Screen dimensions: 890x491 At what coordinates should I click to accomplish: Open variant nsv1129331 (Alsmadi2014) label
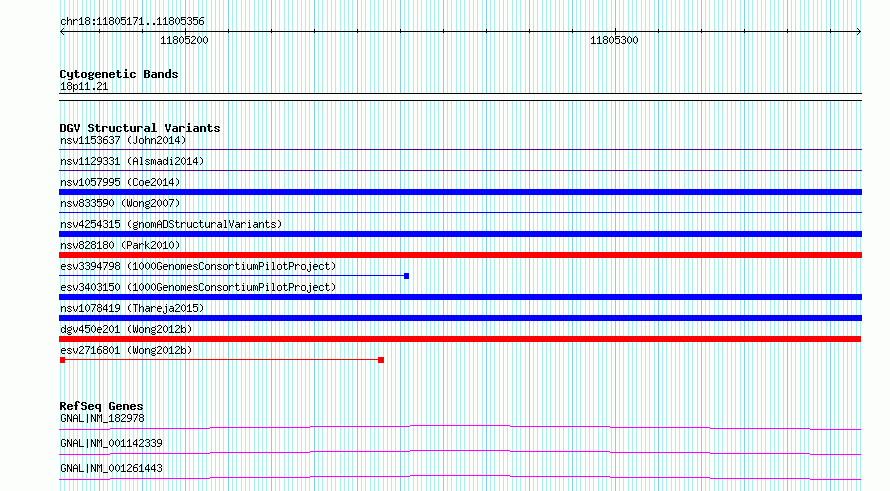coord(132,161)
